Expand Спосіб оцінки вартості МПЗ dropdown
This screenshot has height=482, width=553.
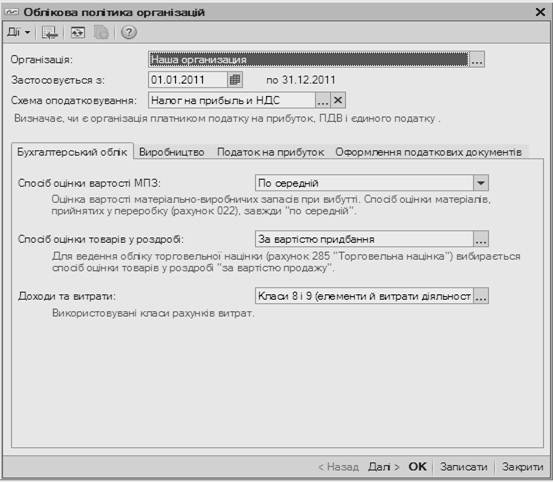click(x=480, y=183)
